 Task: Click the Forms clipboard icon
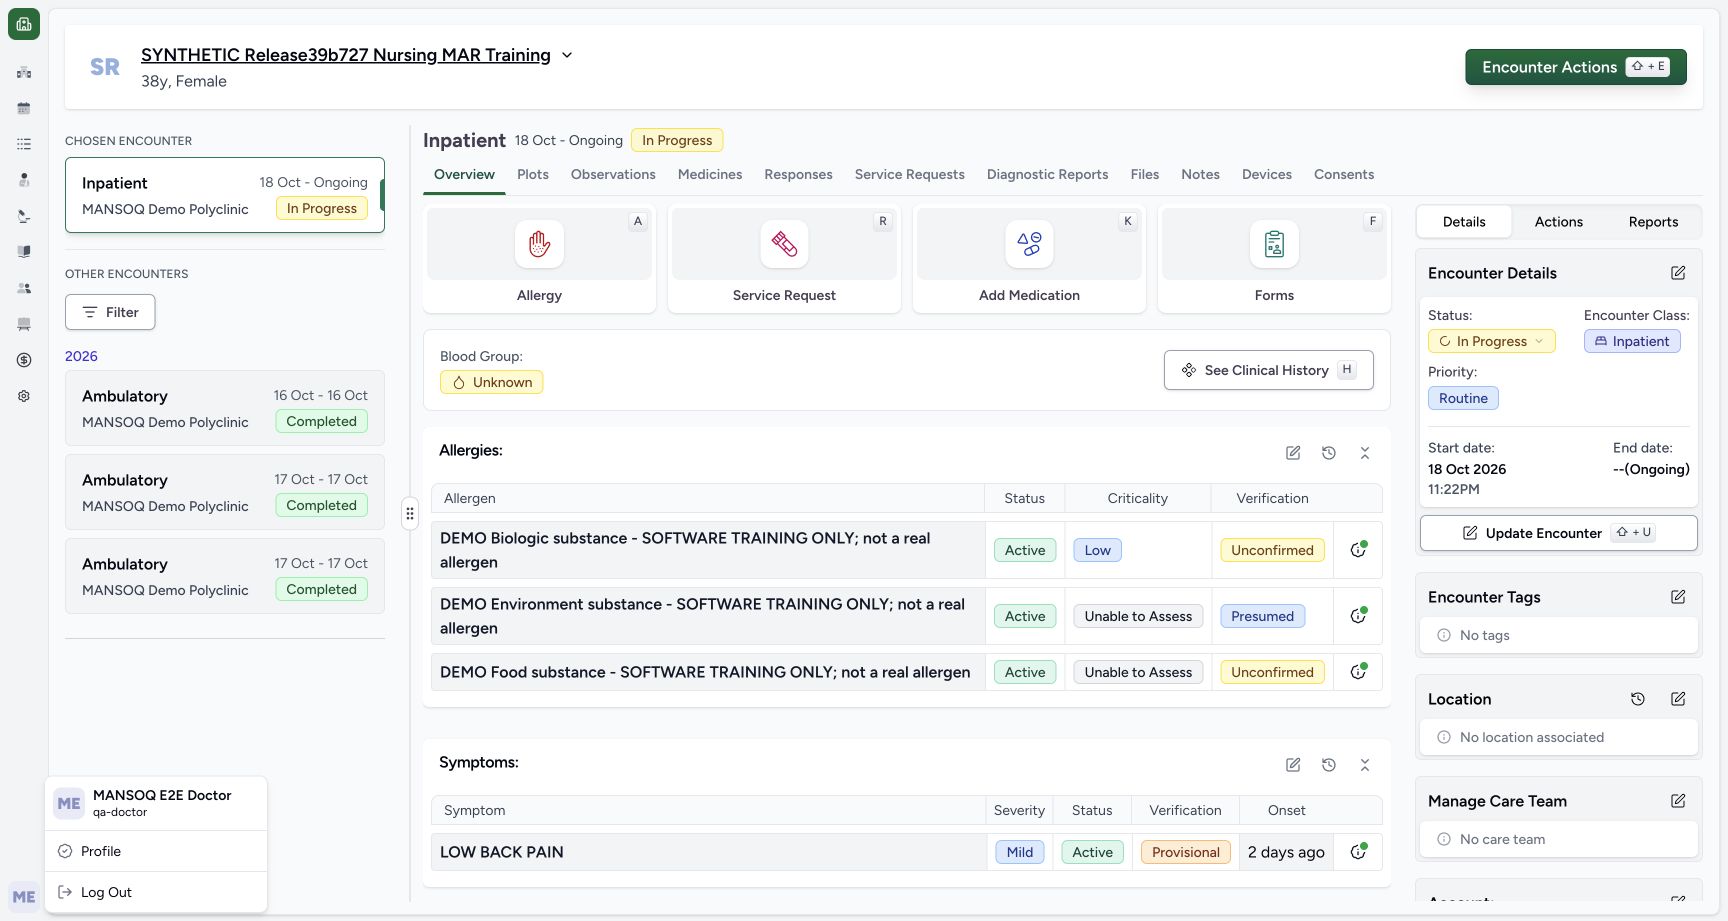pyautogui.click(x=1274, y=244)
